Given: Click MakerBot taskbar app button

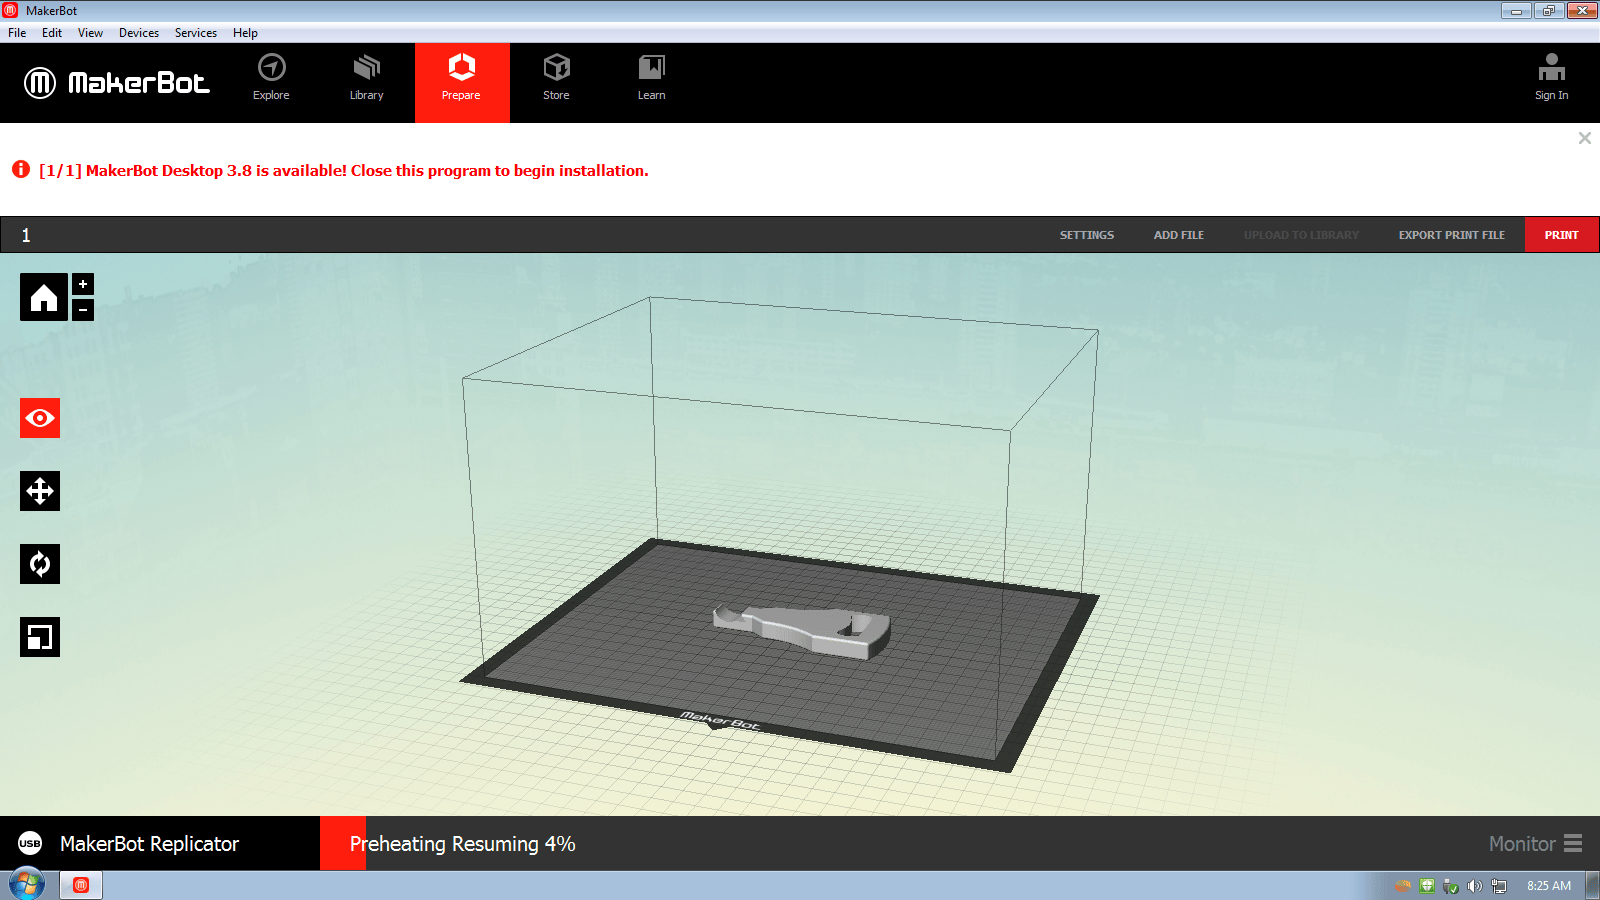Looking at the screenshot, I should (x=81, y=885).
